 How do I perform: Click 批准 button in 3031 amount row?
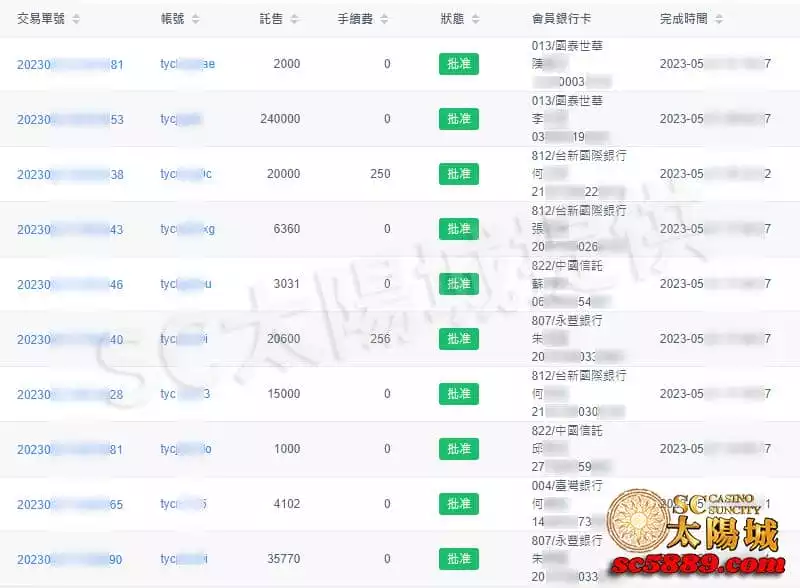coord(459,284)
